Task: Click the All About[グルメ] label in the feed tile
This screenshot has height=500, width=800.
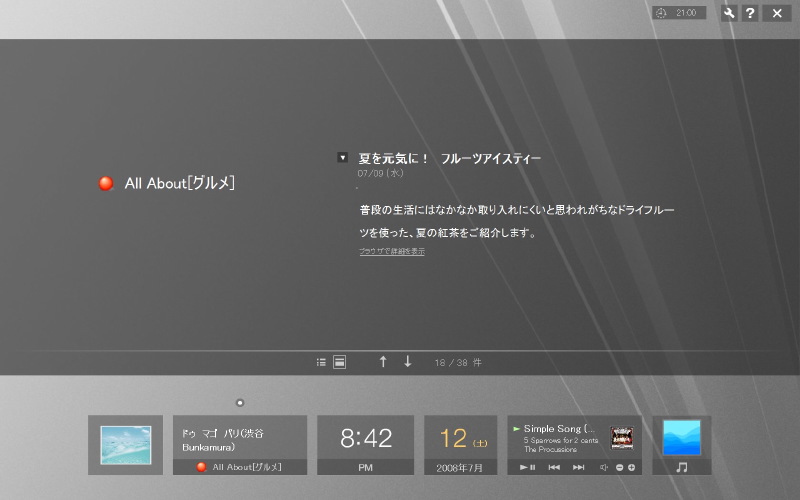Action: click(247, 467)
